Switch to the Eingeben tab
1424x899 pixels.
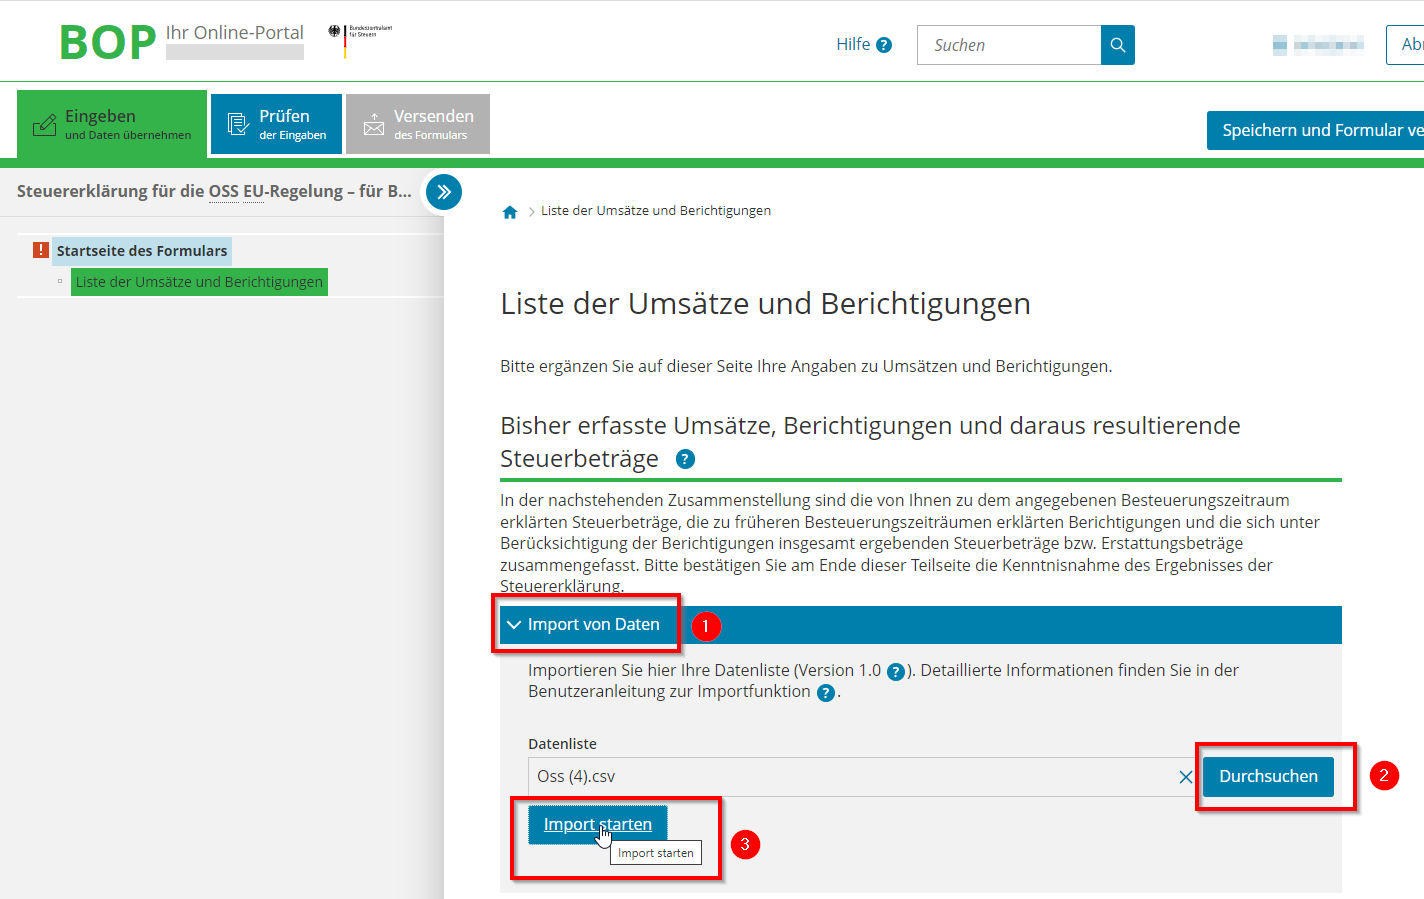click(112, 124)
